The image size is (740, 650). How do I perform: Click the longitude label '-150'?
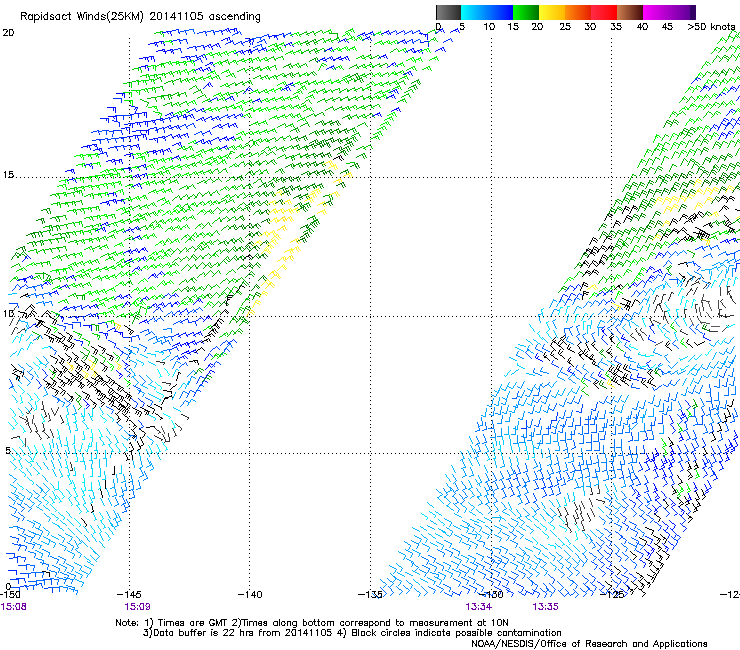(x=10, y=595)
